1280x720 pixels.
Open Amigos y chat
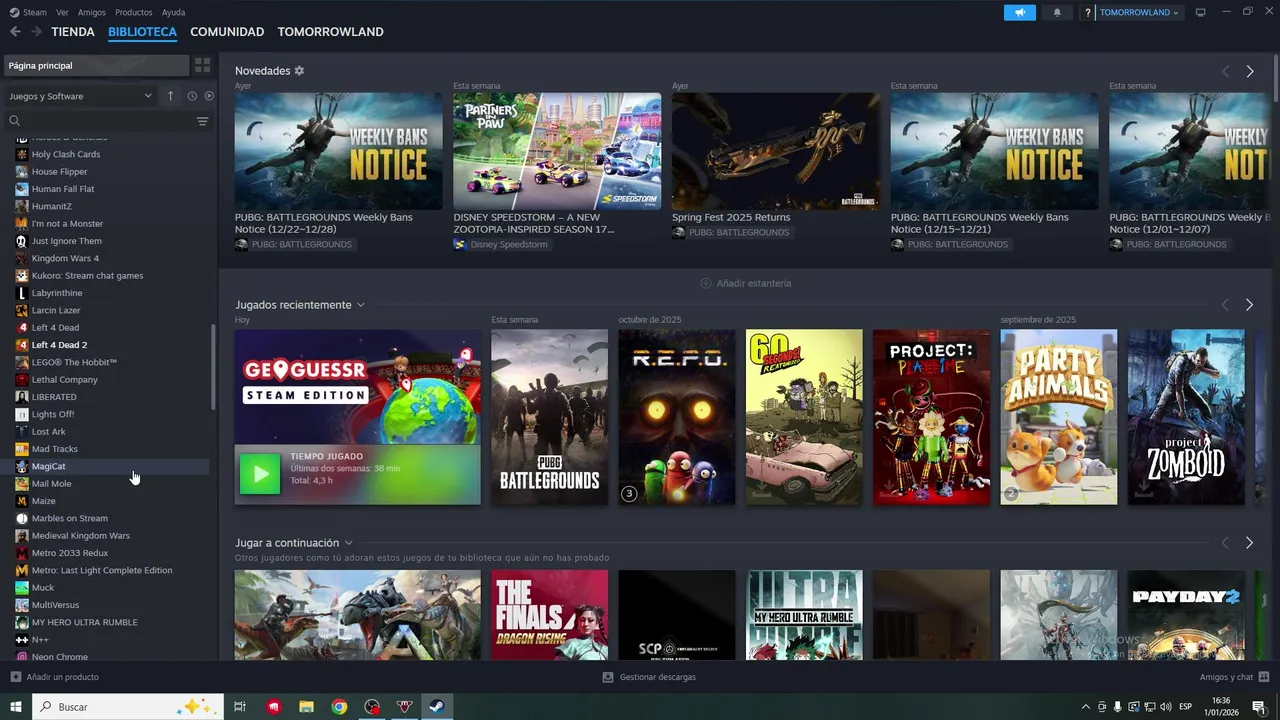(x=1234, y=677)
